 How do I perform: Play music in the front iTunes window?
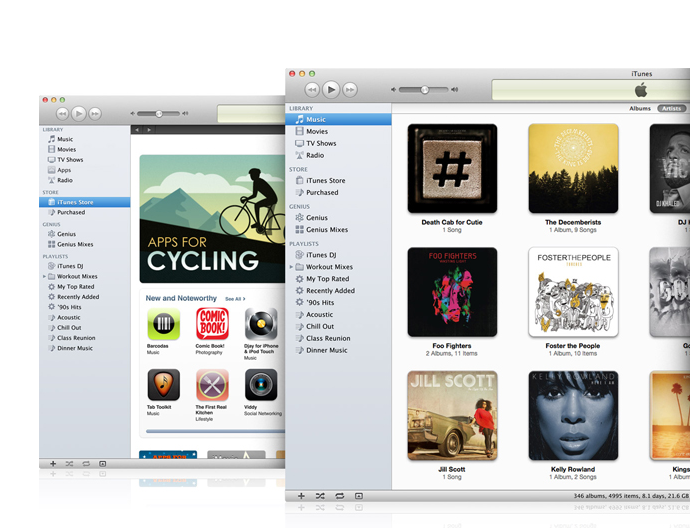point(331,90)
